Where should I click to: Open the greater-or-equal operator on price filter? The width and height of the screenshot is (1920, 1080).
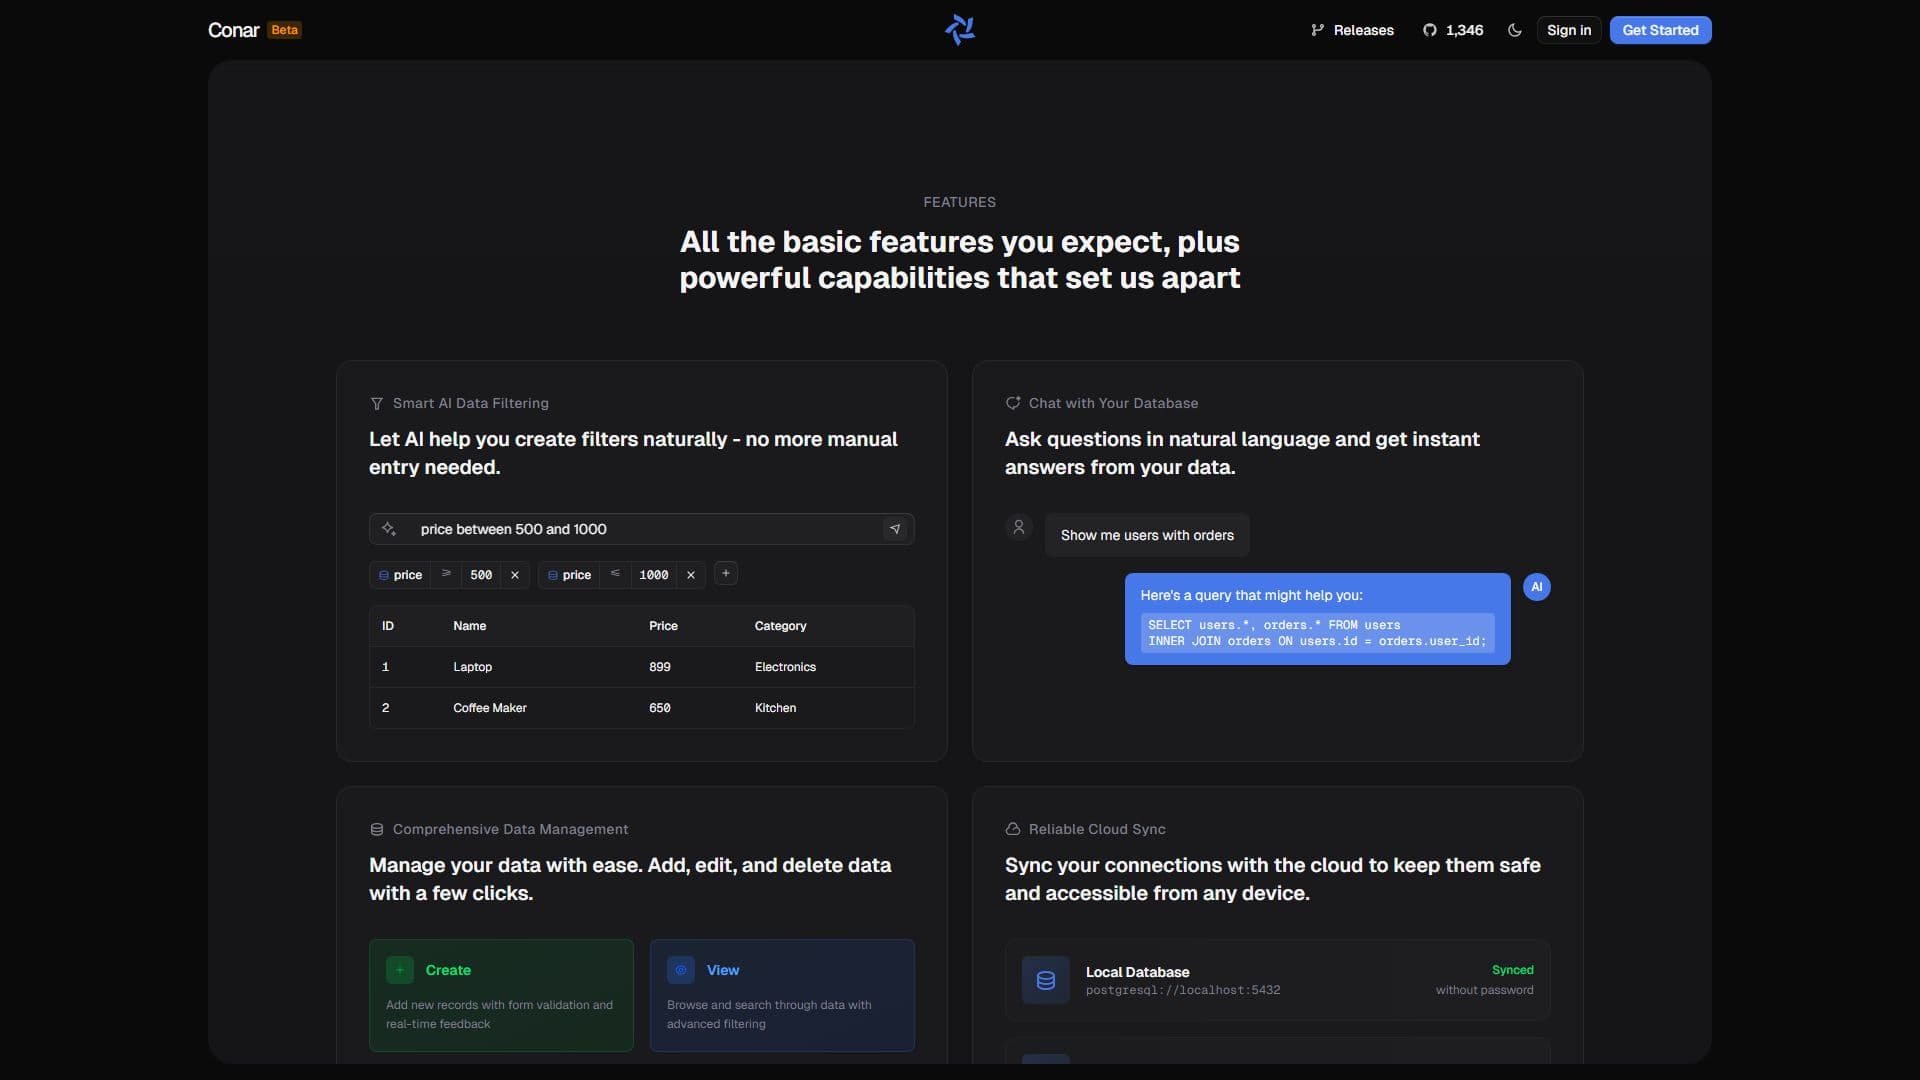click(446, 574)
